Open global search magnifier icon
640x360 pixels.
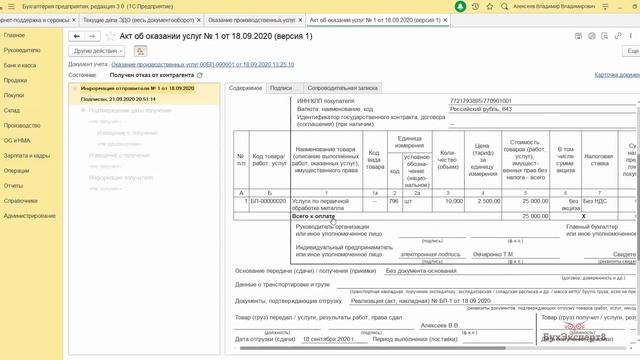(504, 7)
